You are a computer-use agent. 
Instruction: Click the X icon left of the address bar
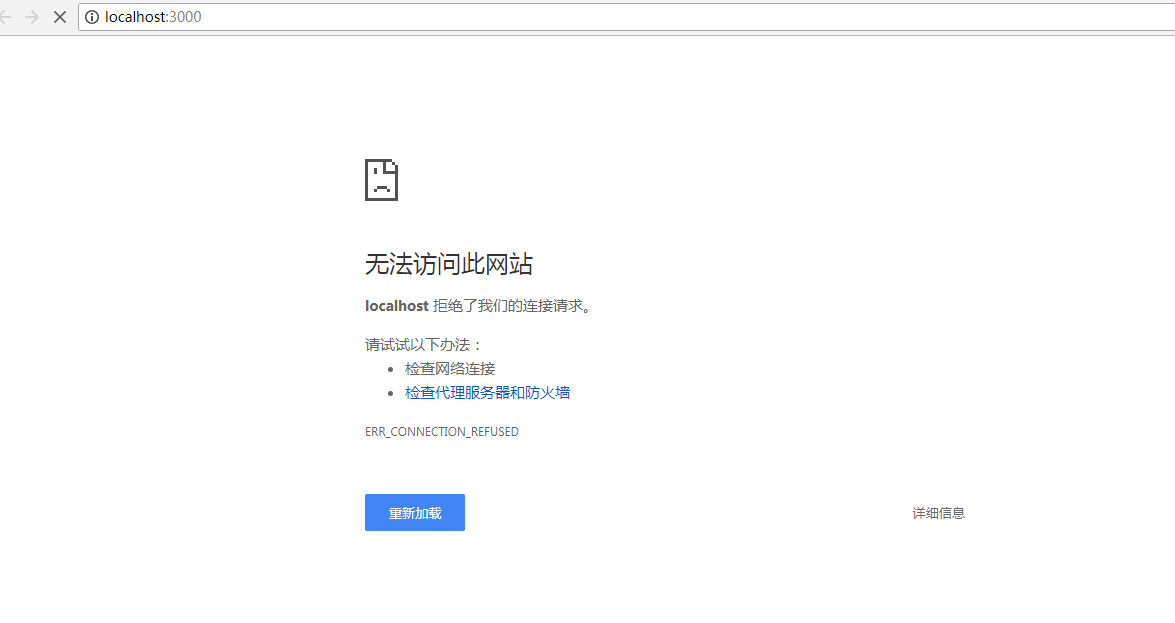click(x=59, y=17)
